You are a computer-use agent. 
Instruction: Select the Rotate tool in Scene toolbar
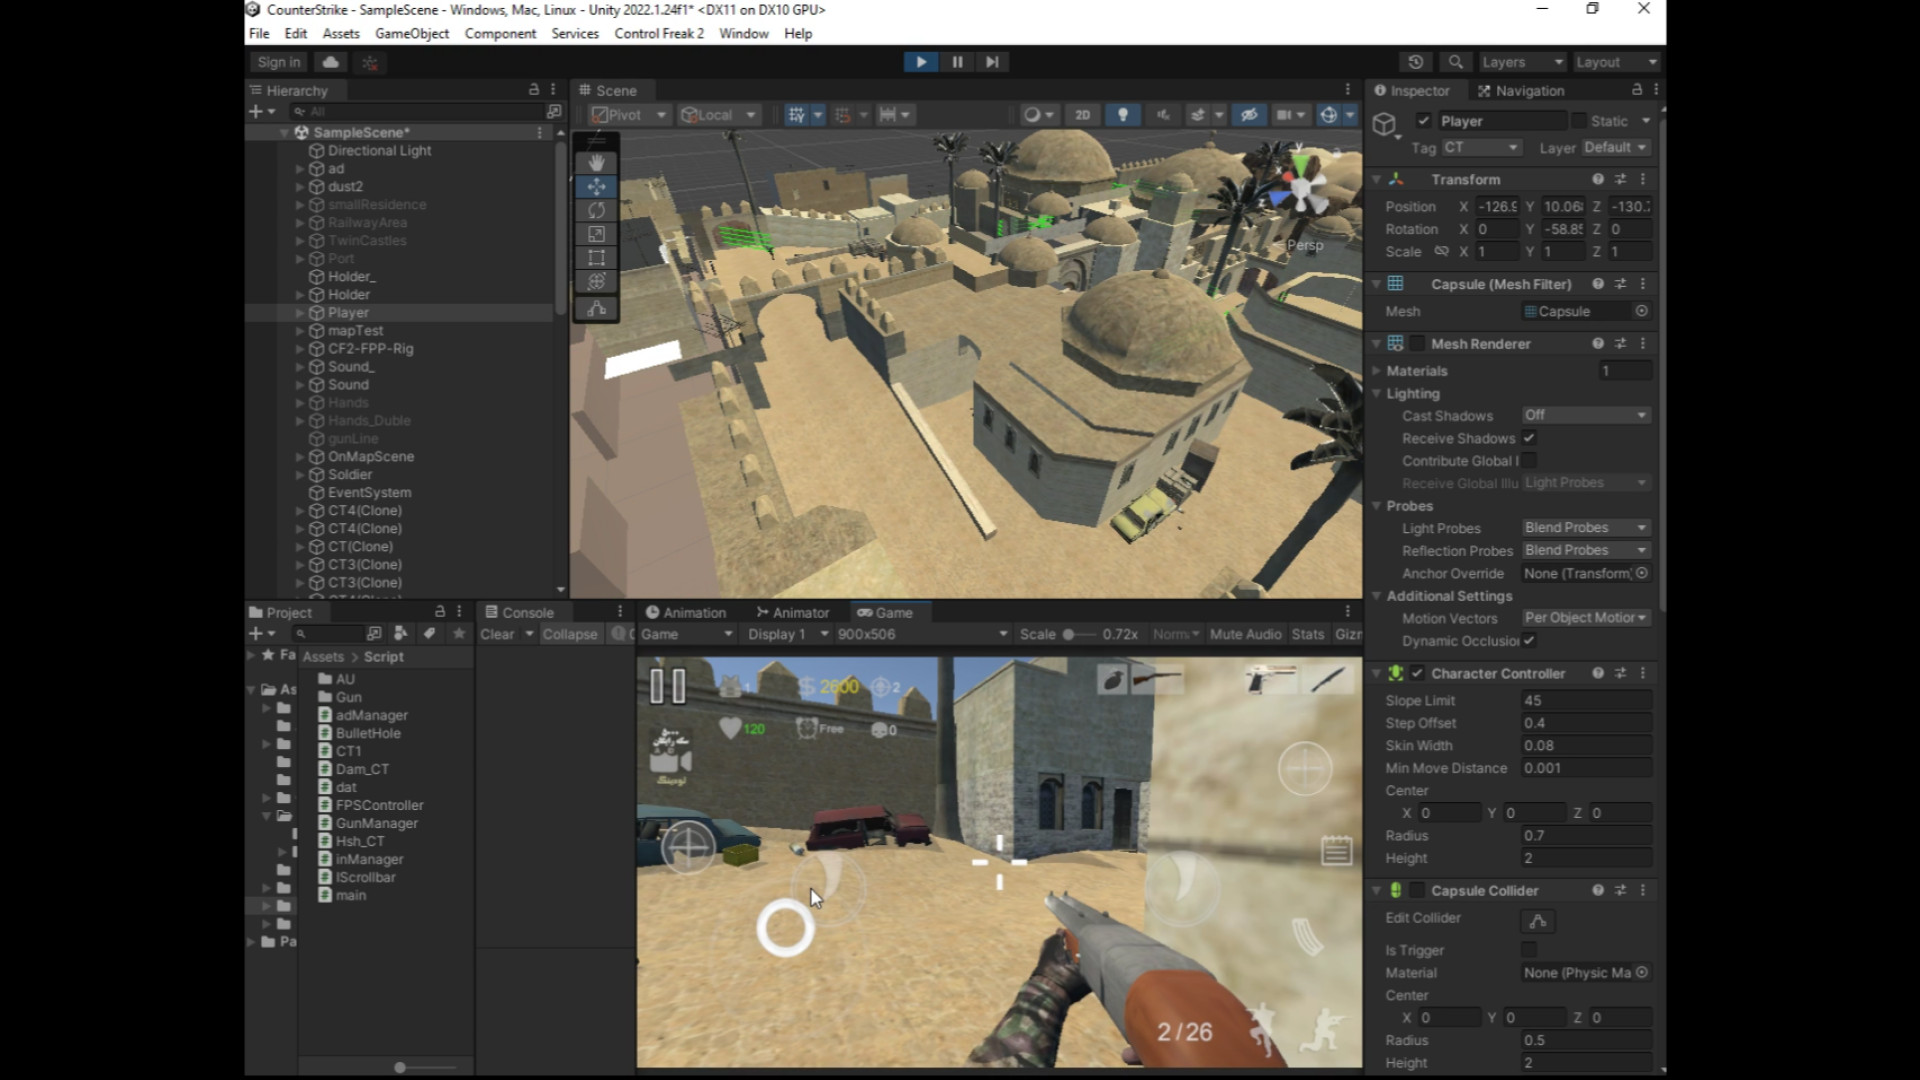click(597, 210)
